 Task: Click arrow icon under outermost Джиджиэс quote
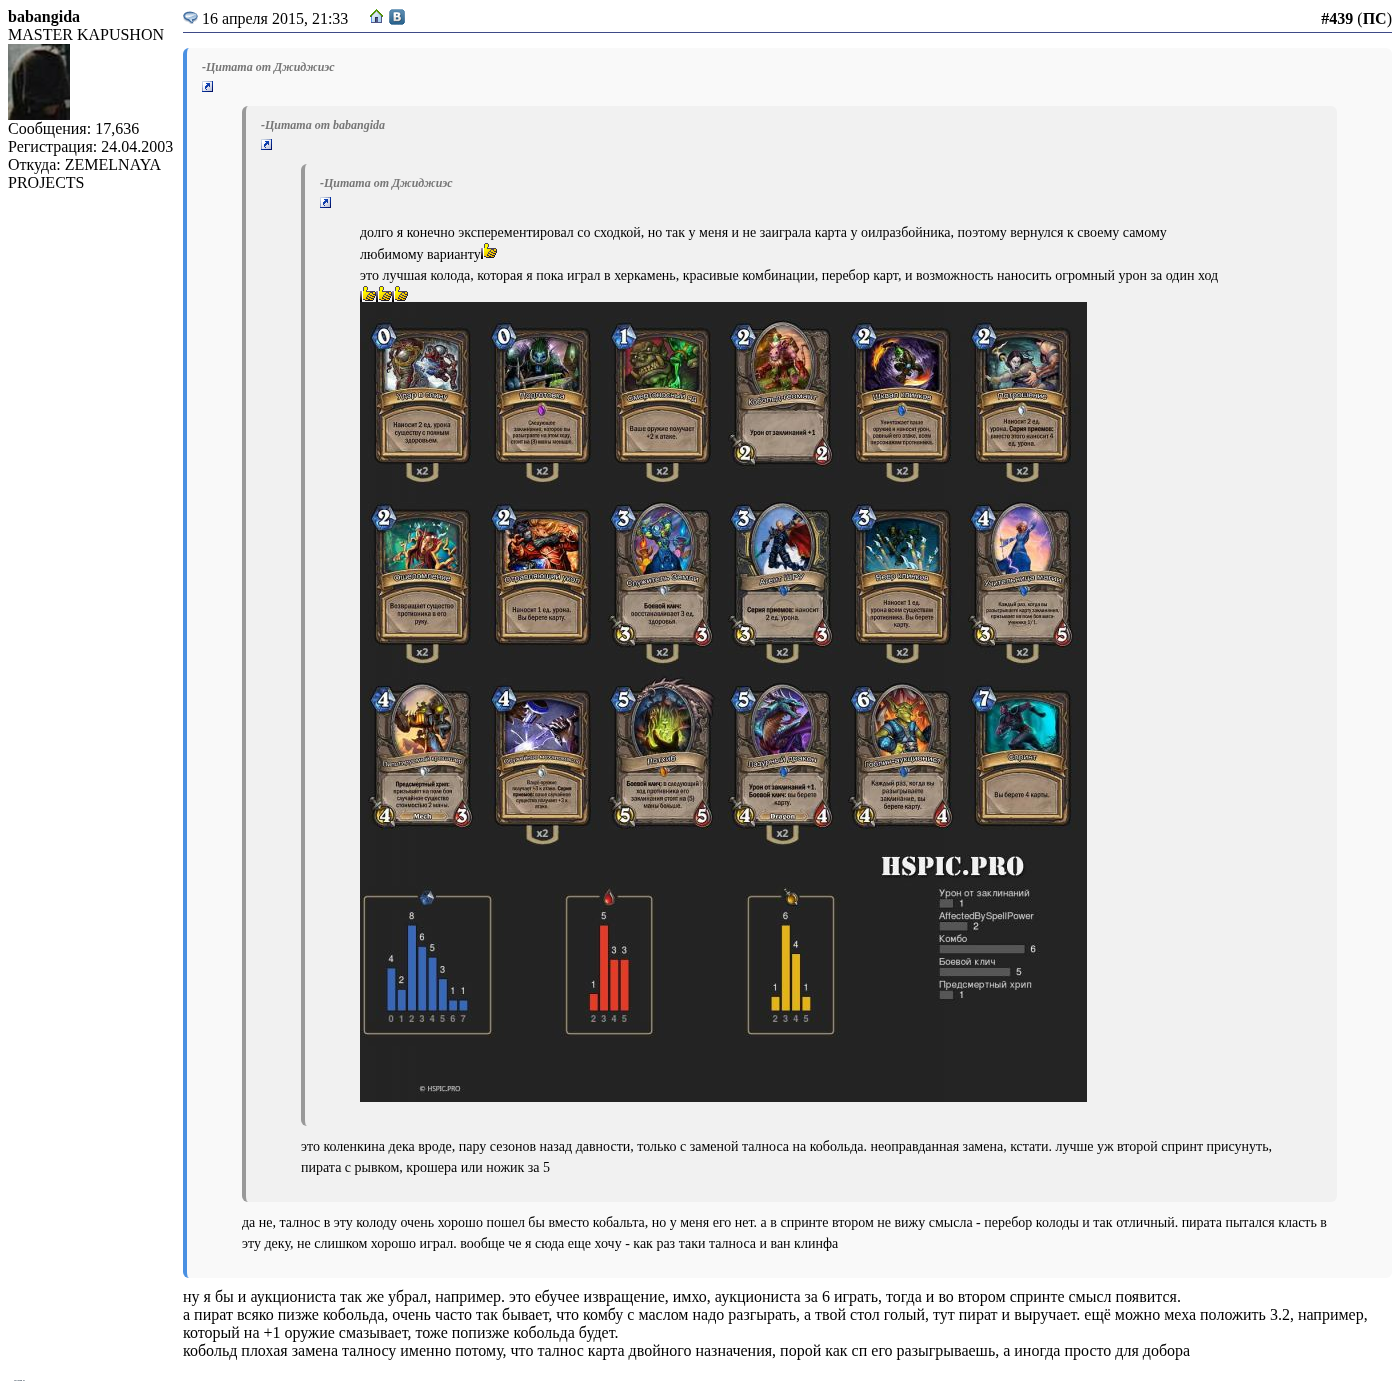(x=207, y=87)
